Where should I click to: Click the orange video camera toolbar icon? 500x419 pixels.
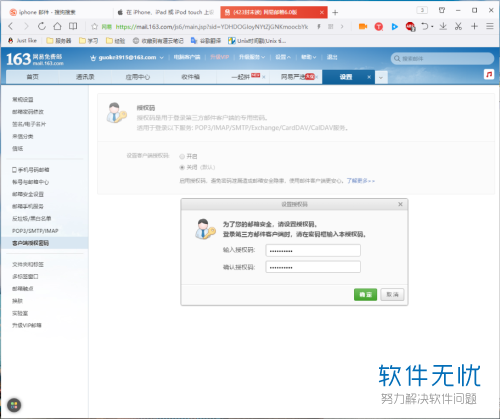pos(363,26)
